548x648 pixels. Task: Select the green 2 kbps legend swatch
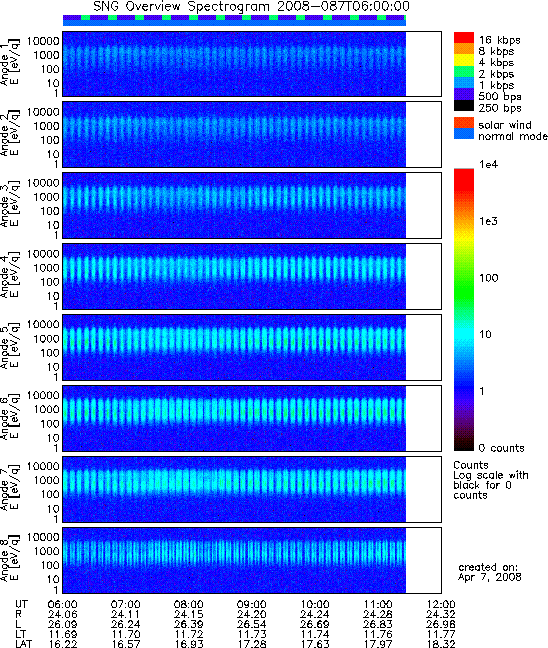[464, 71]
